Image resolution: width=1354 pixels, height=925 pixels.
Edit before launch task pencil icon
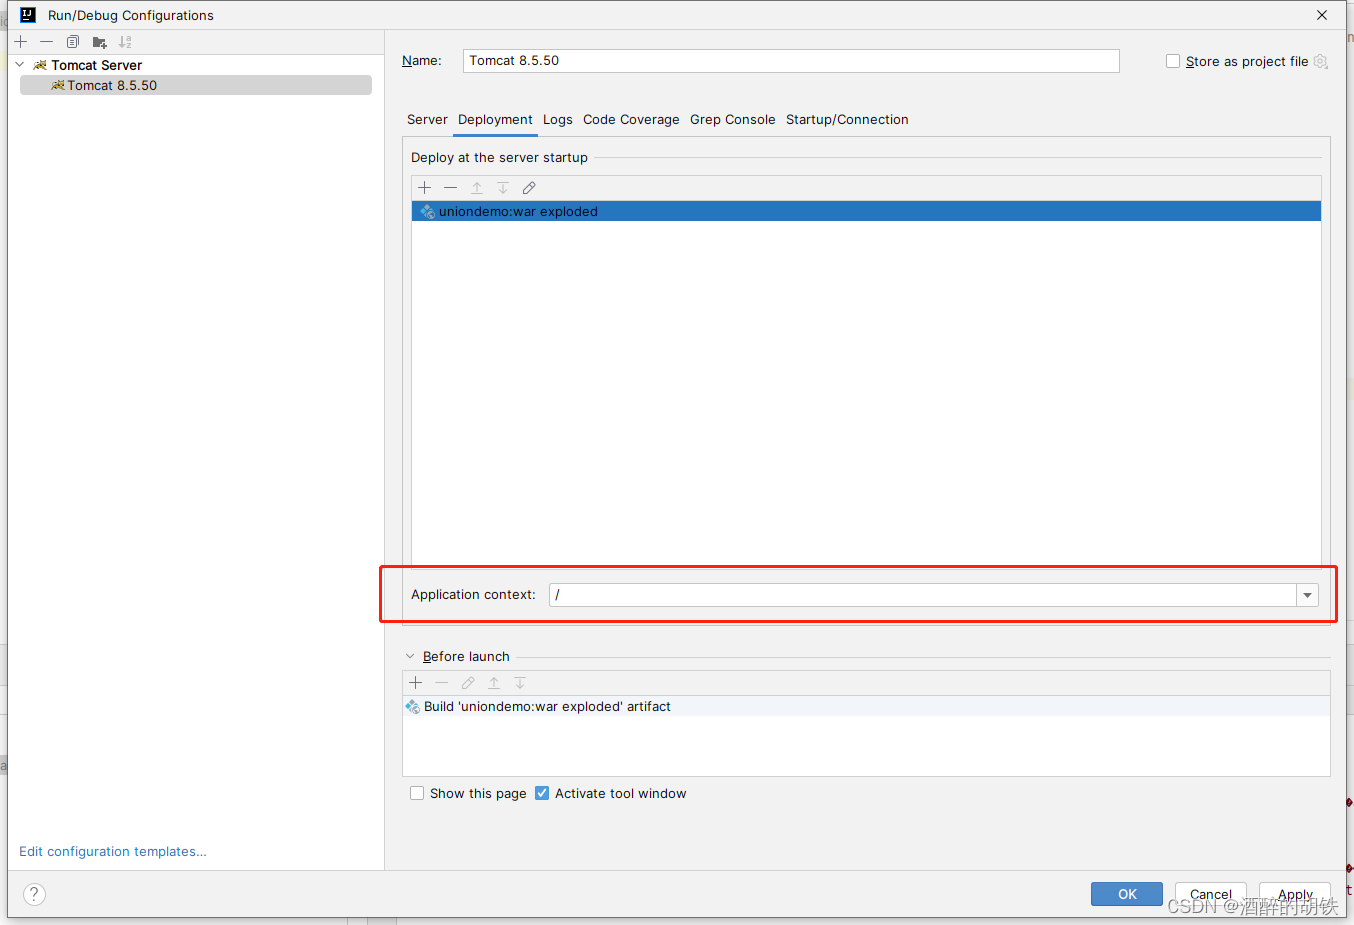[468, 683]
